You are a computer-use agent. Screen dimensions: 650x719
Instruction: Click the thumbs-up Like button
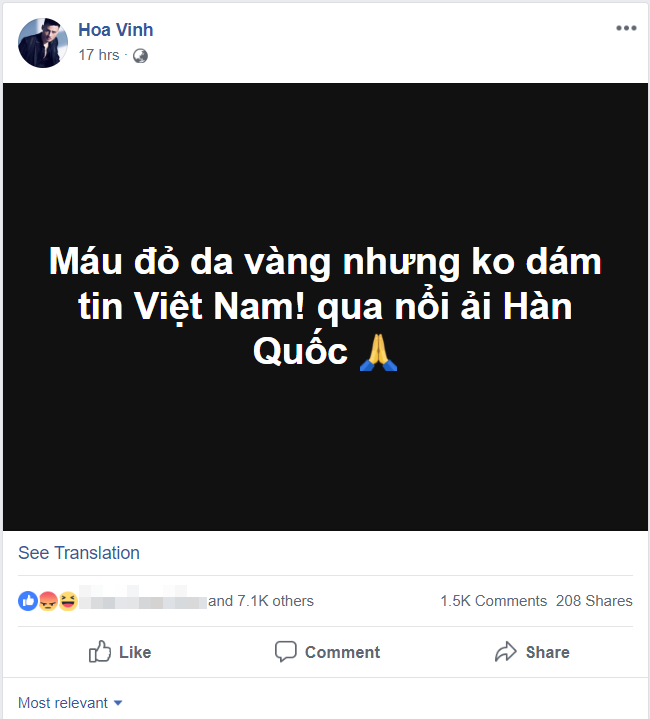[120, 652]
